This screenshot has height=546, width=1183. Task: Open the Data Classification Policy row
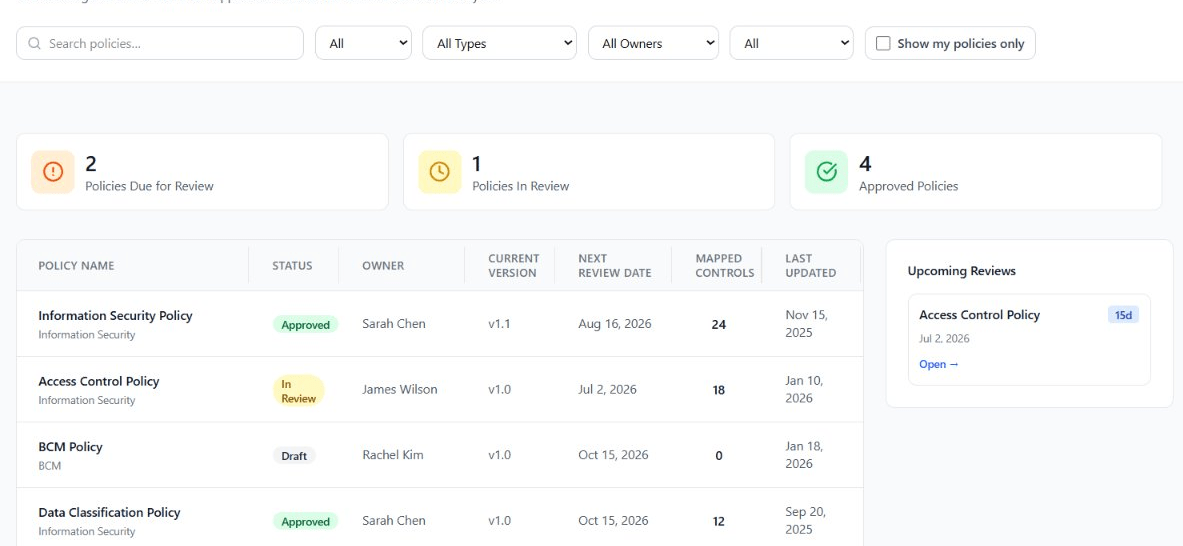tap(440, 520)
